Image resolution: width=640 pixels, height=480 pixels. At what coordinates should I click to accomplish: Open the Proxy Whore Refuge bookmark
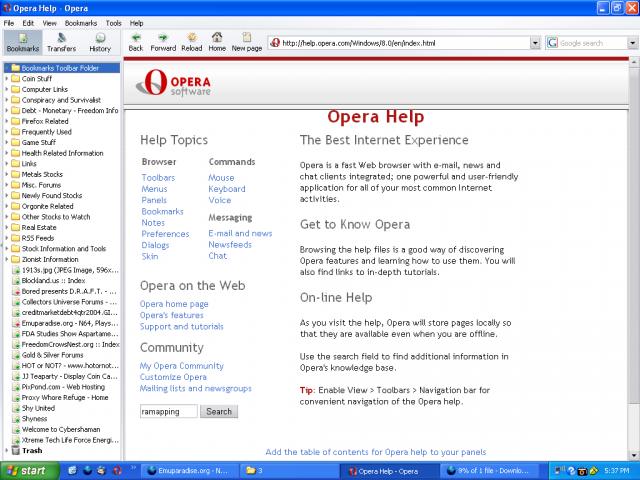tap(60, 398)
